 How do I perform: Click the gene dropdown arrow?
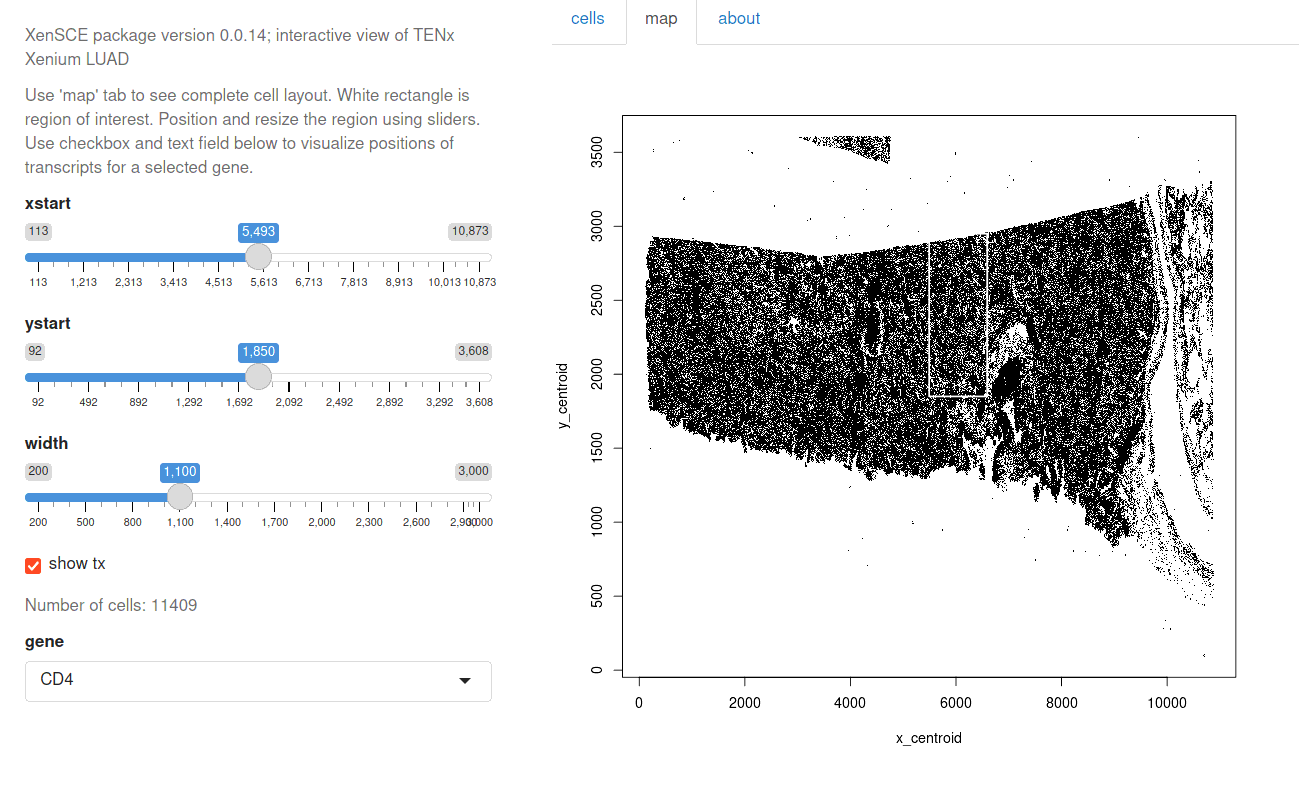464,681
